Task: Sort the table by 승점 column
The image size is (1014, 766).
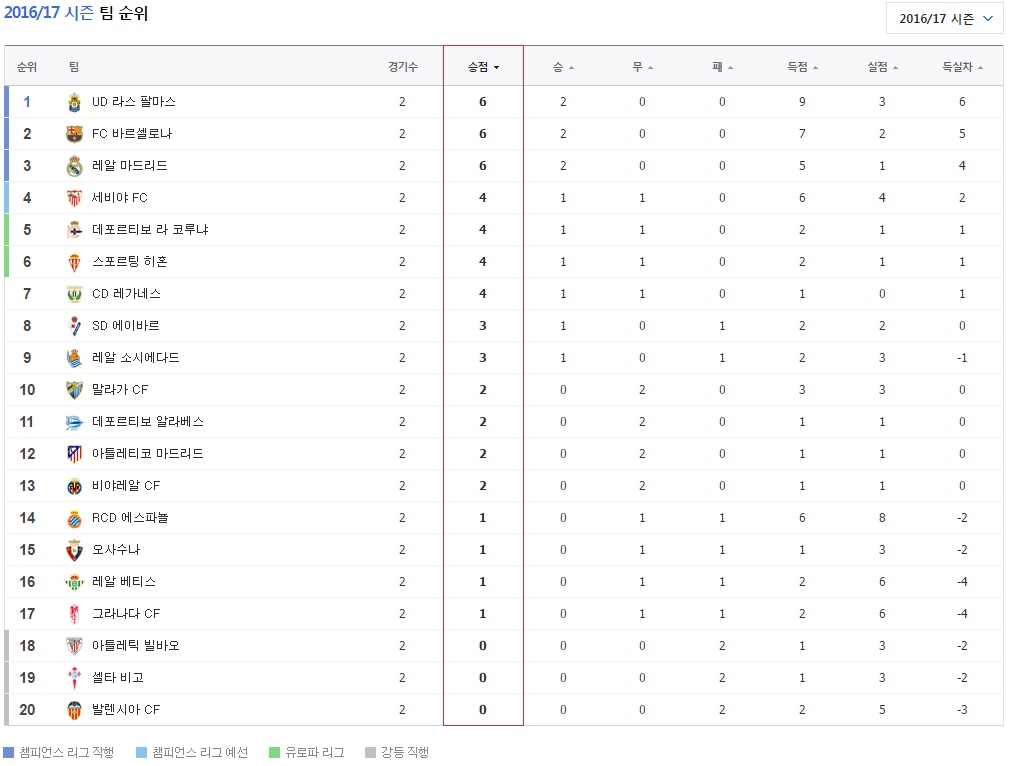Action: 482,68
